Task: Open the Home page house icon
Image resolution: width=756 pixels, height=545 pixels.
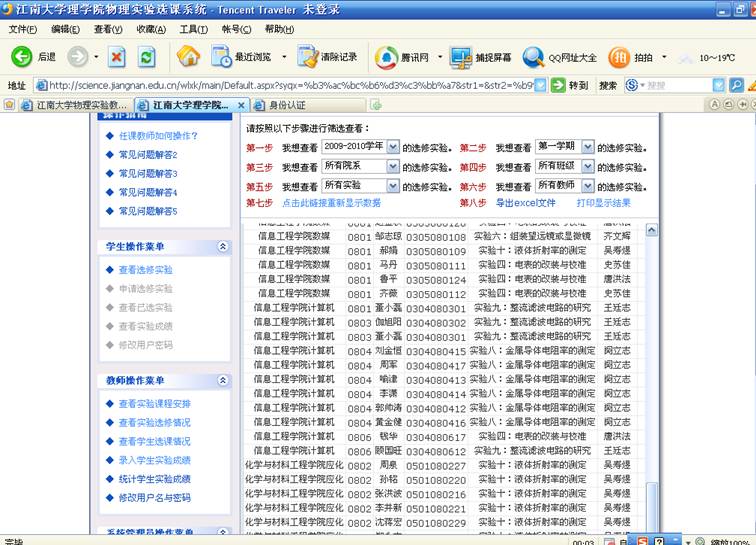Action: point(188,56)
